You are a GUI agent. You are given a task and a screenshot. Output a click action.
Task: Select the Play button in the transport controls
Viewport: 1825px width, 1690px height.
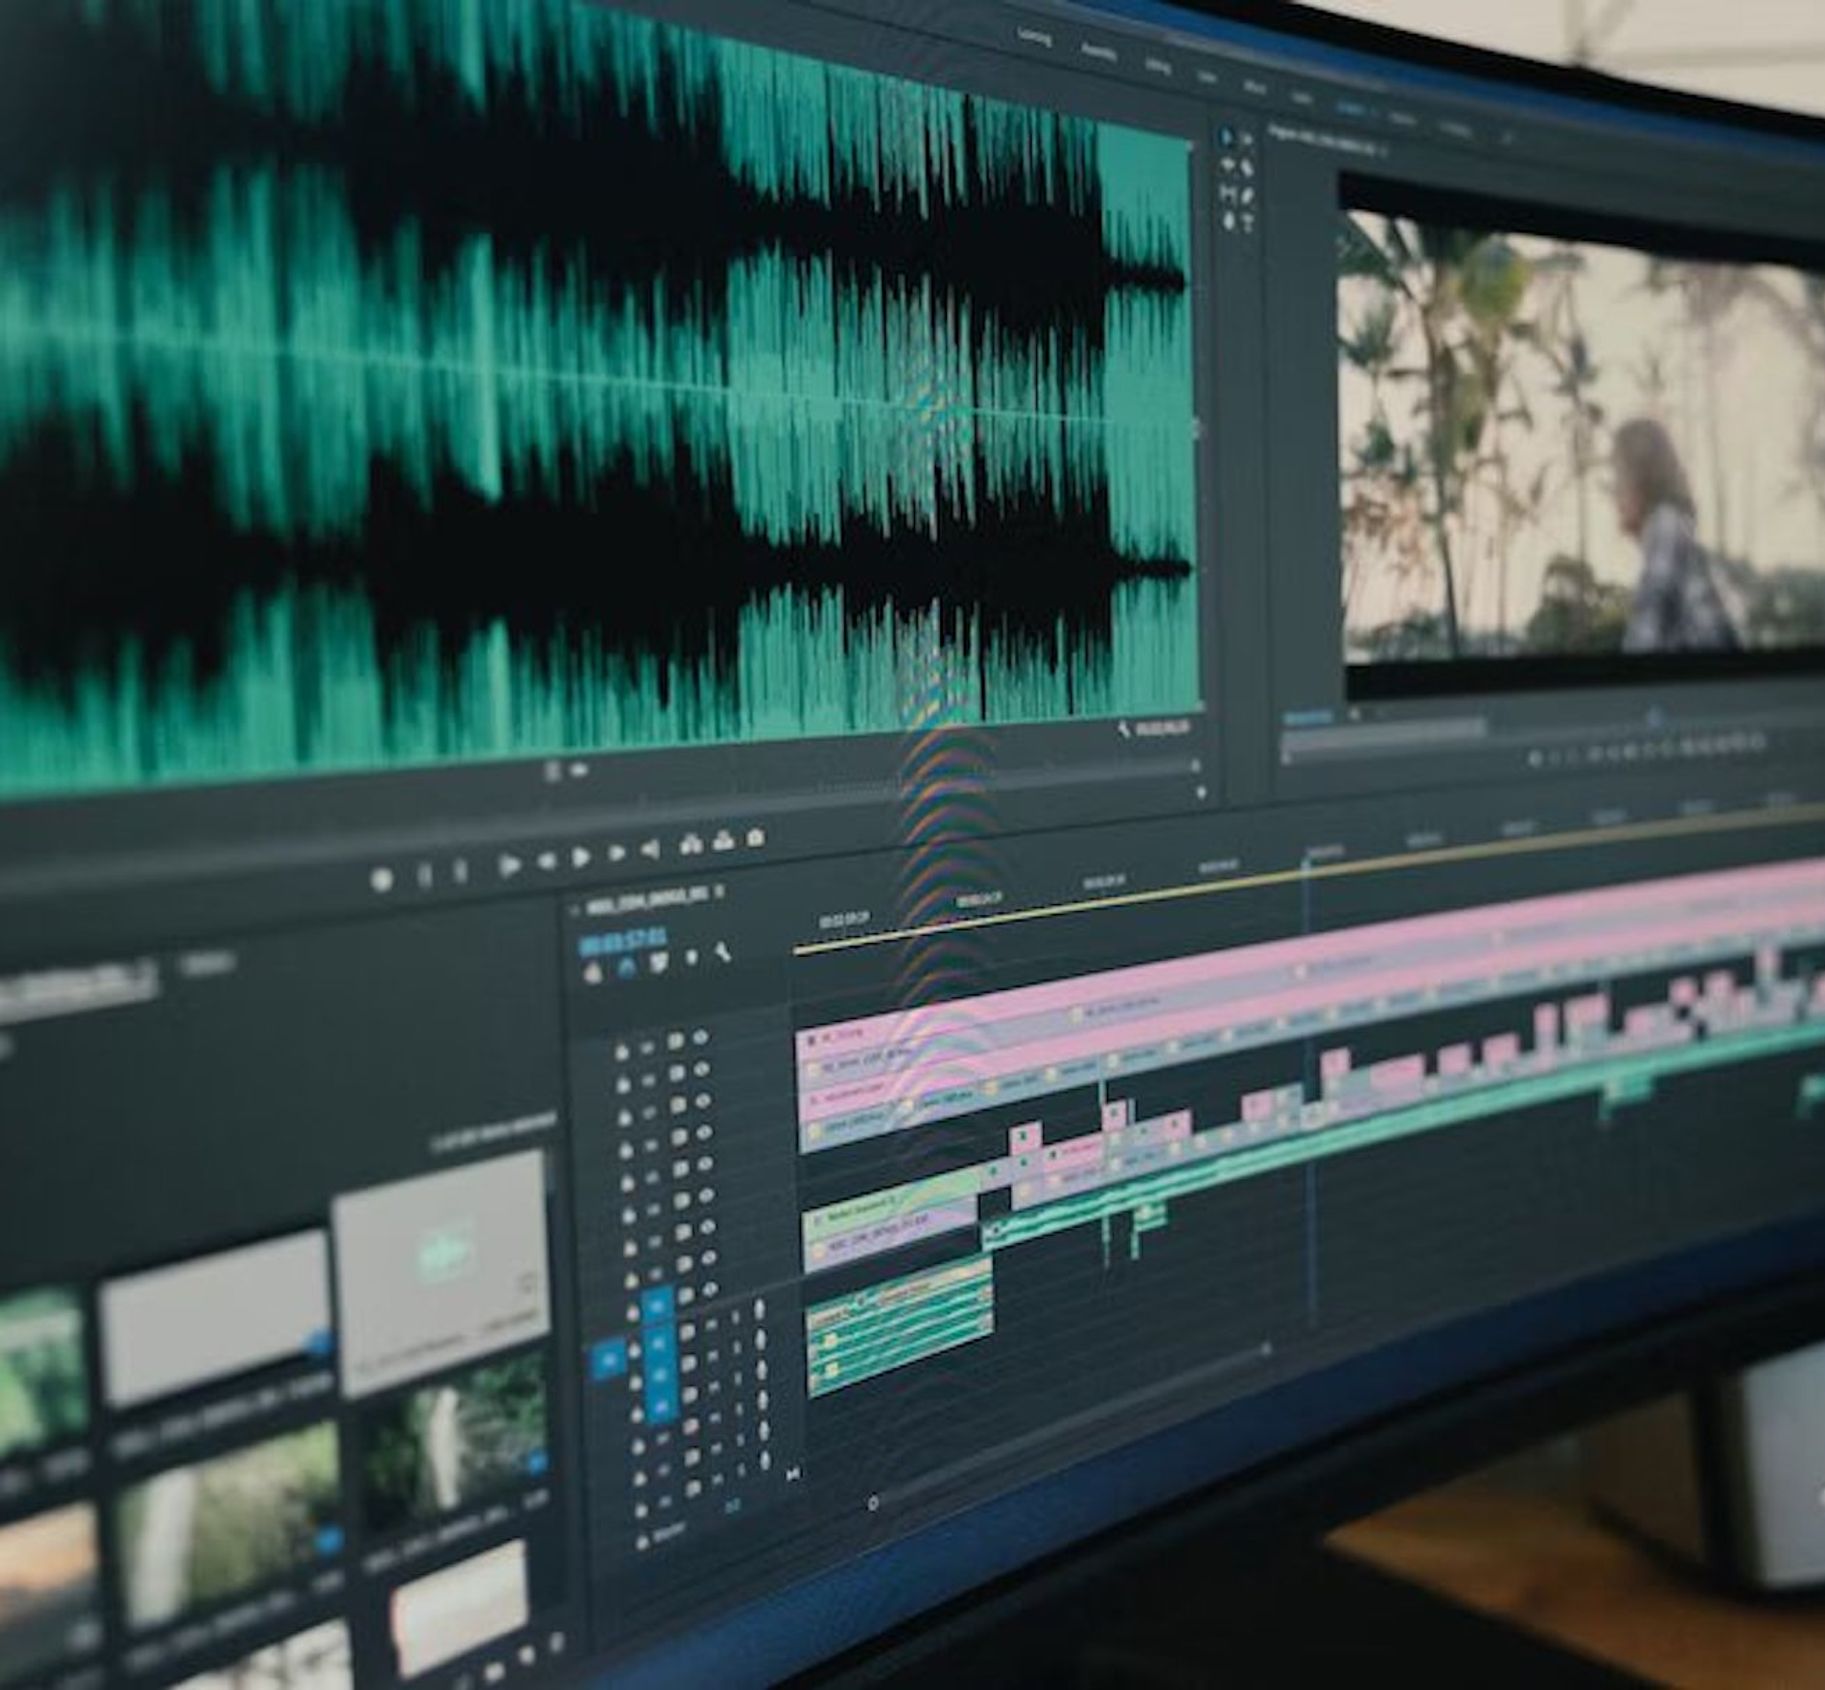pyautogui.click(x=583, y=858)
